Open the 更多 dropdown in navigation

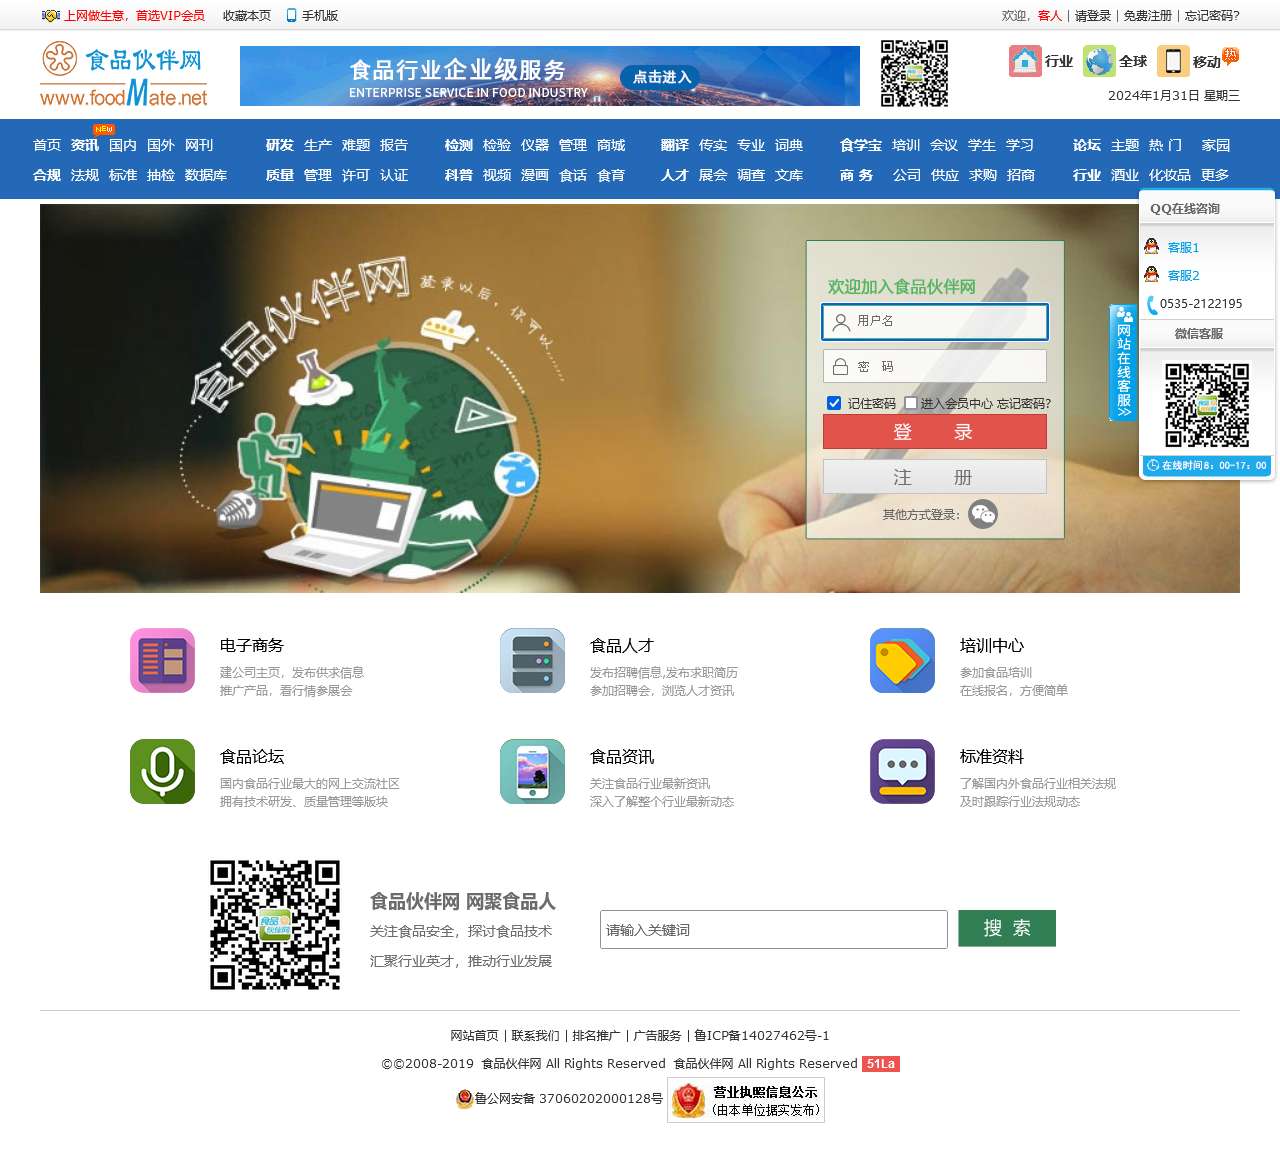tap(1213, 175)
